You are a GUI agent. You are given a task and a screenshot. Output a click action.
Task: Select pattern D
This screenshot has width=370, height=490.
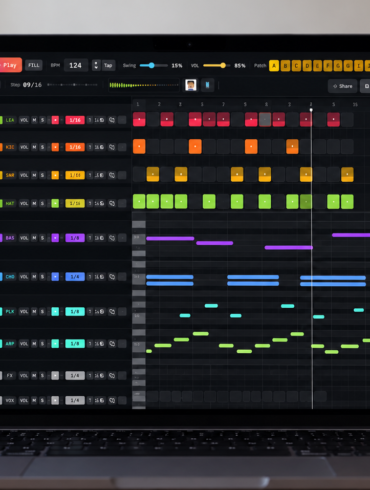307,66
